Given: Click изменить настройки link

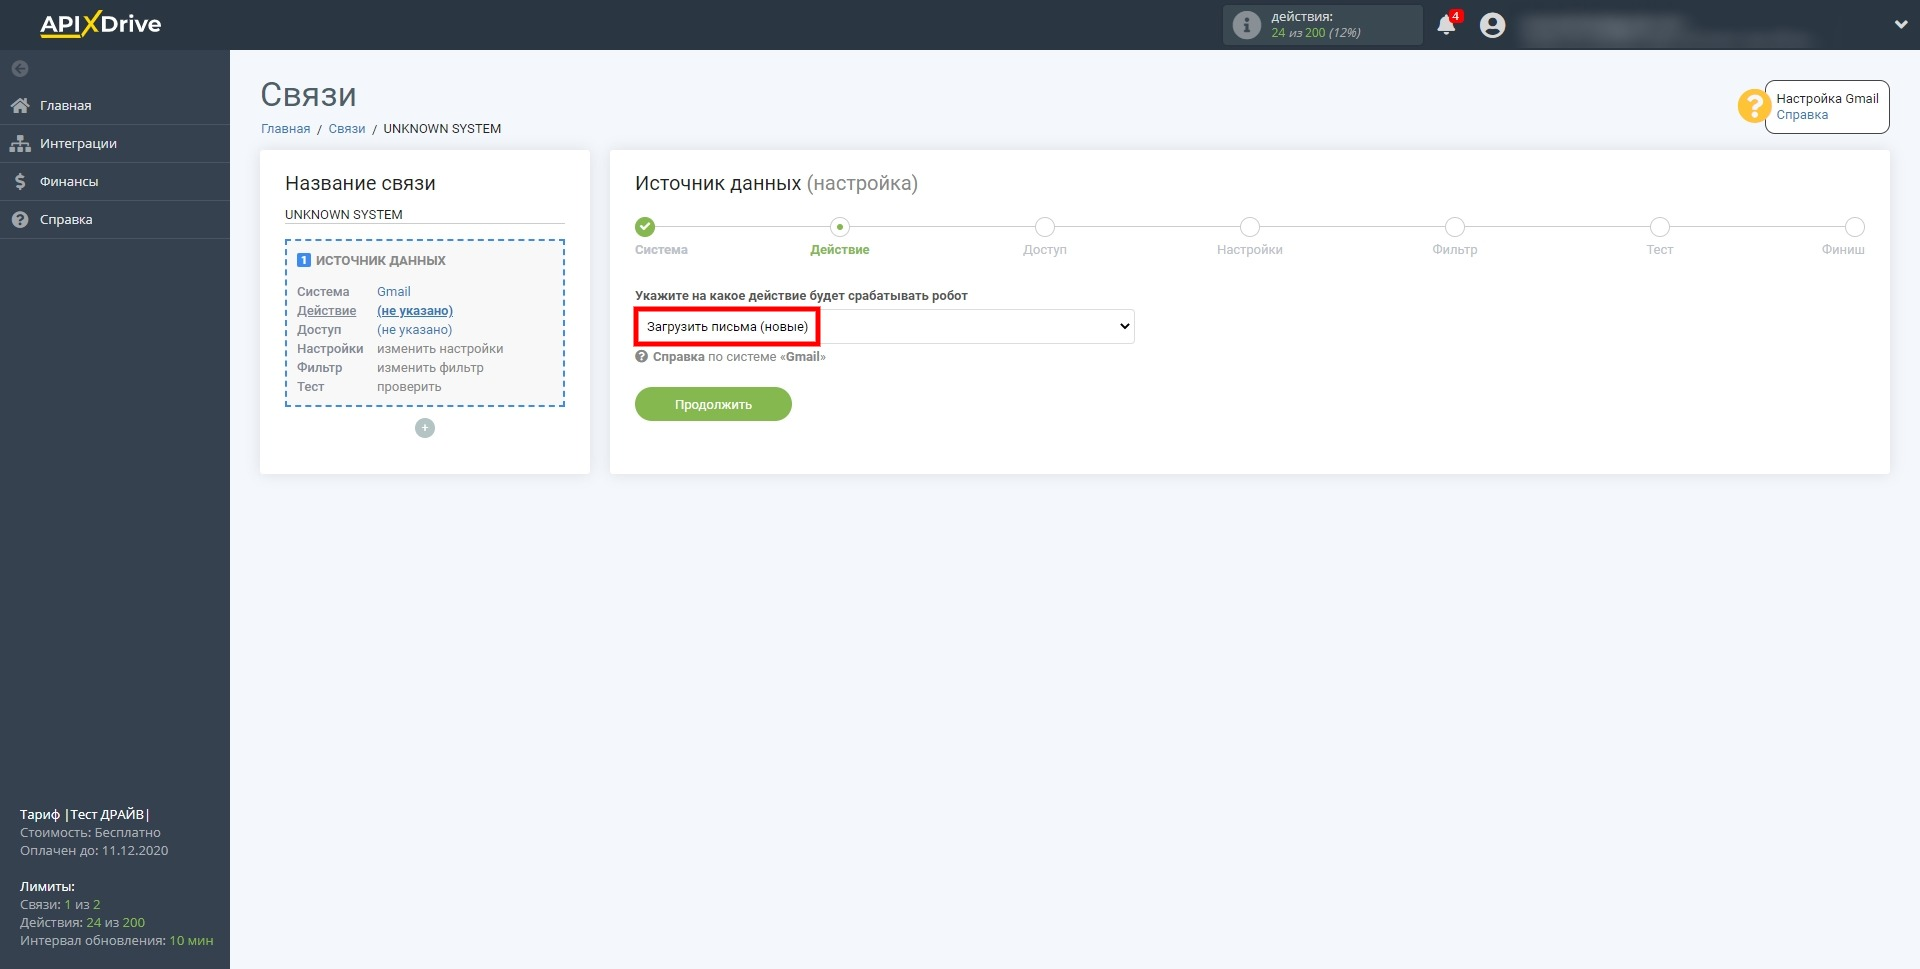Looking at the screenshot, I should [440, 349].
